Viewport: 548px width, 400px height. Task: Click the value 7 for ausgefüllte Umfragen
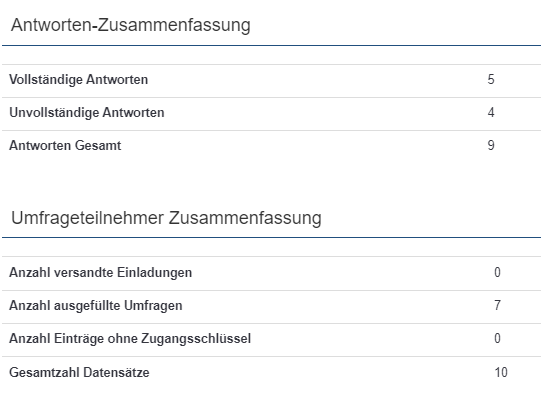(x=497, y=305)
